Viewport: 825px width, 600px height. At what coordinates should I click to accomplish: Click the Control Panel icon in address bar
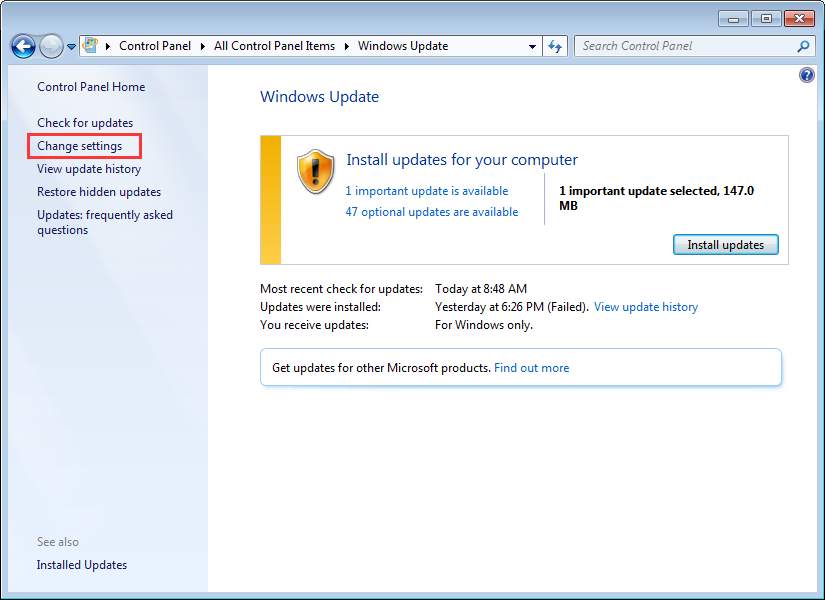[90, 46]
